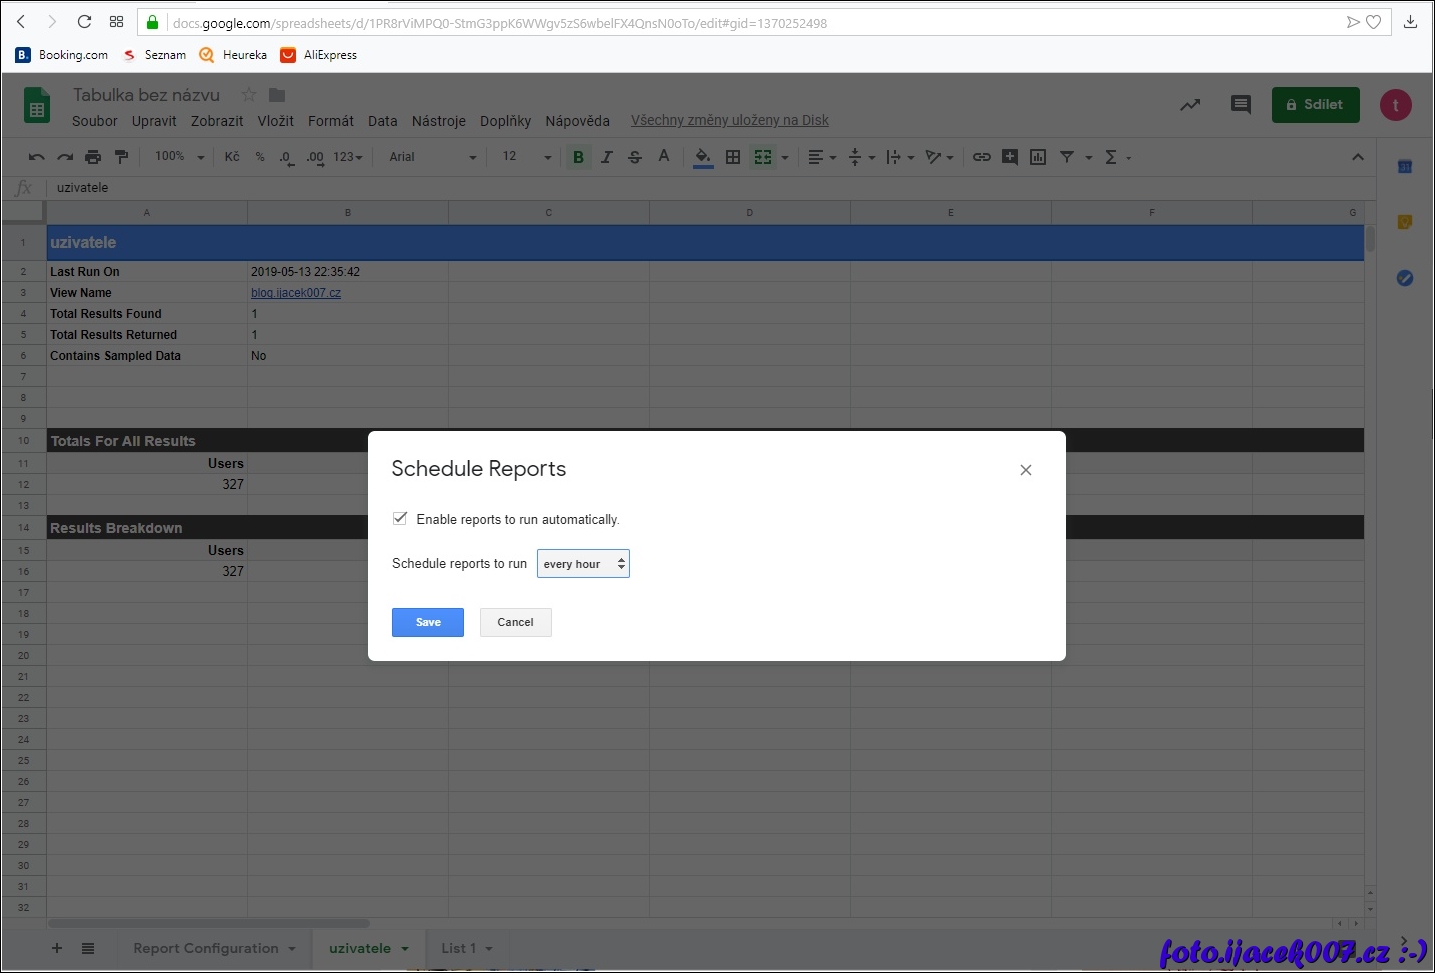1435x973 pixels.
Task: Open the fill color picker
Action: [x=703, y=157]
